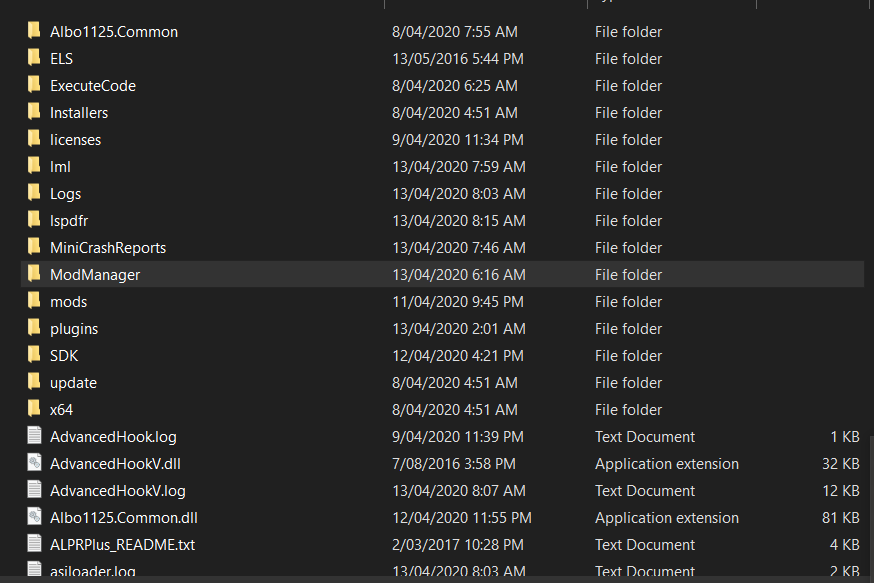Click the licenses folder name

(76, 140)
